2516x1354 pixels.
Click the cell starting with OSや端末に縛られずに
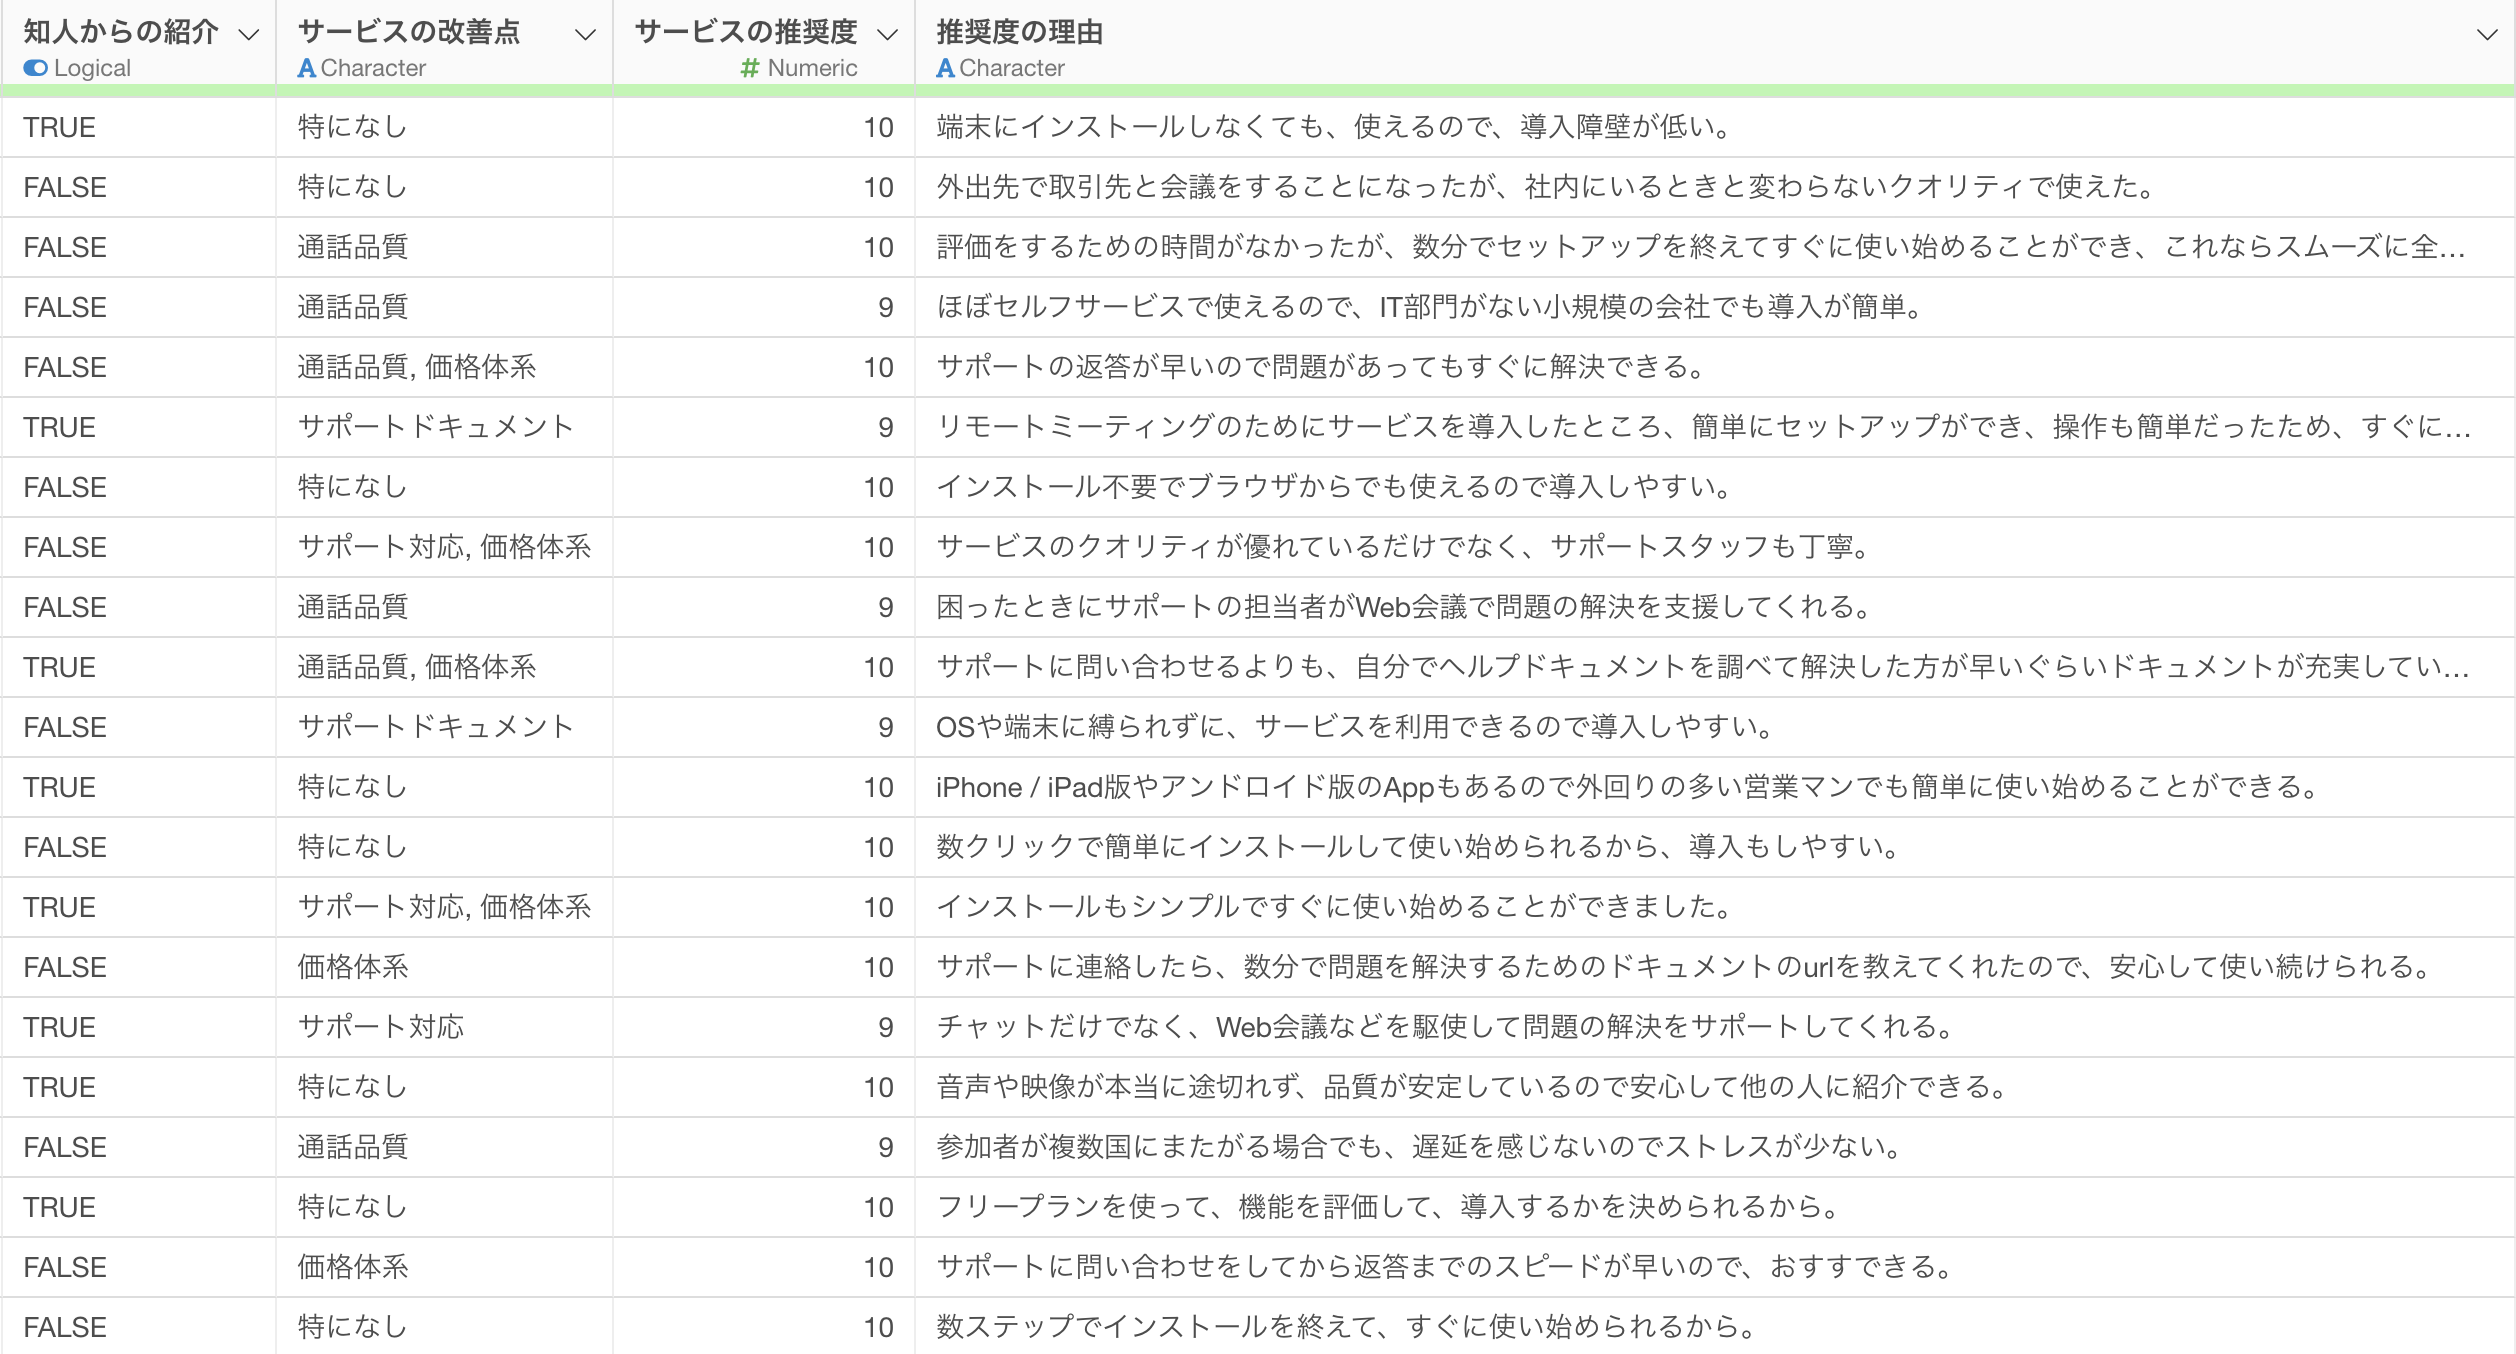1353,727
